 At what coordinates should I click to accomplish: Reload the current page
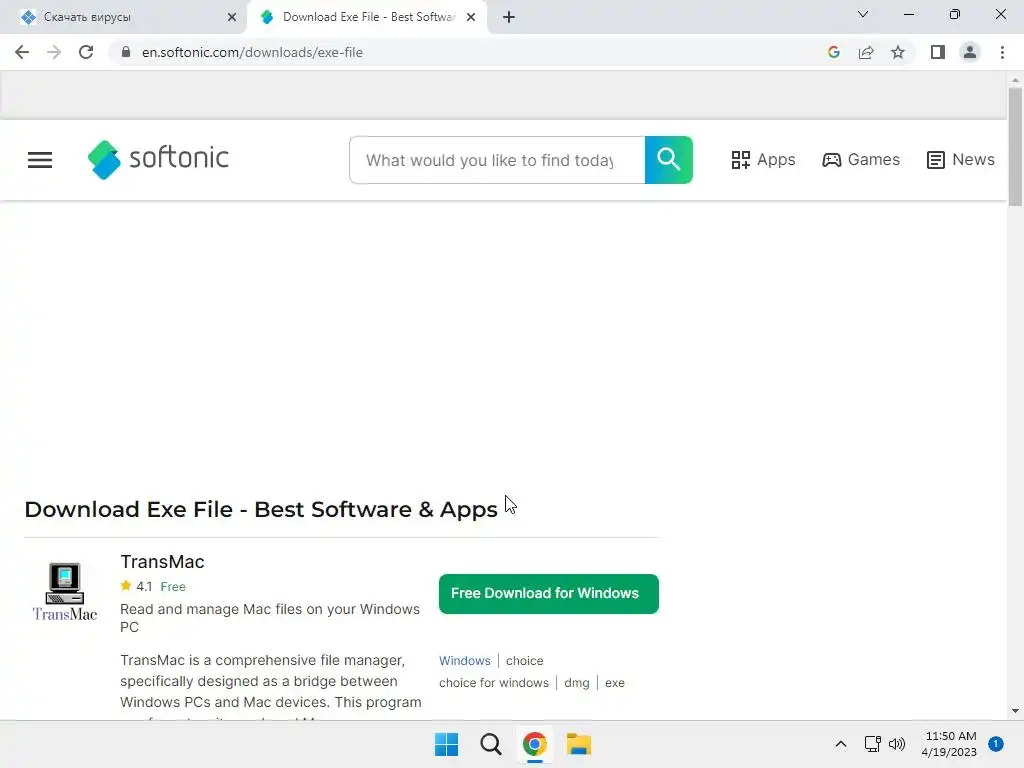pyautogui.click(x=86, y=52)
